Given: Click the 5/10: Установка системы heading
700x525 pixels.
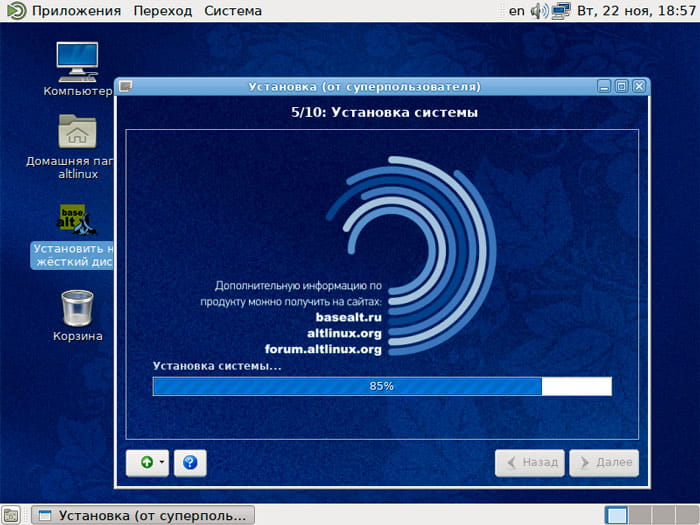Looking at the screenshot, I should (x=384, y=112).
